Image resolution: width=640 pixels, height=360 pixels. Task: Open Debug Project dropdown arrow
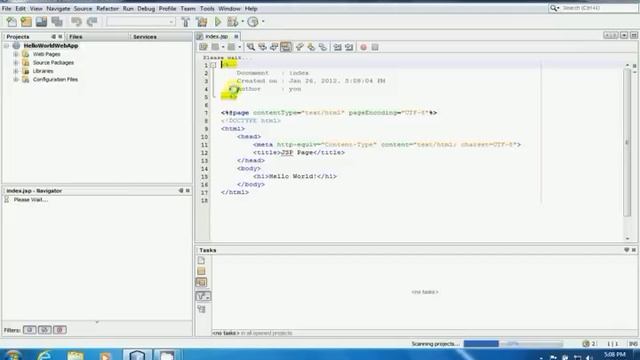point(242,22)
